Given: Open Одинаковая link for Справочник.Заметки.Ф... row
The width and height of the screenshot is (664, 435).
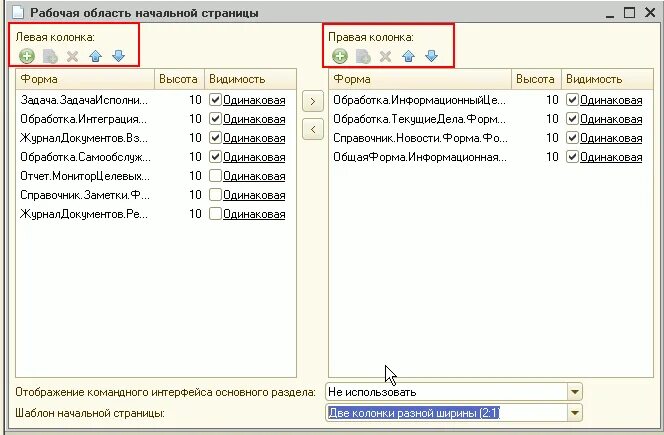Looking at the screenshot, I should 254,195.
